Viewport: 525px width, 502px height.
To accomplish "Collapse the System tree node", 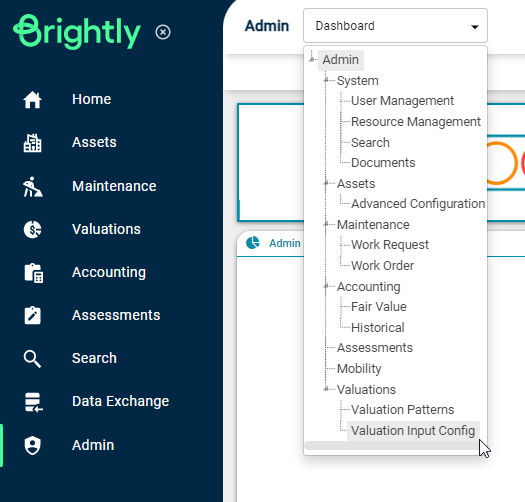I will (x=326, y=80).
